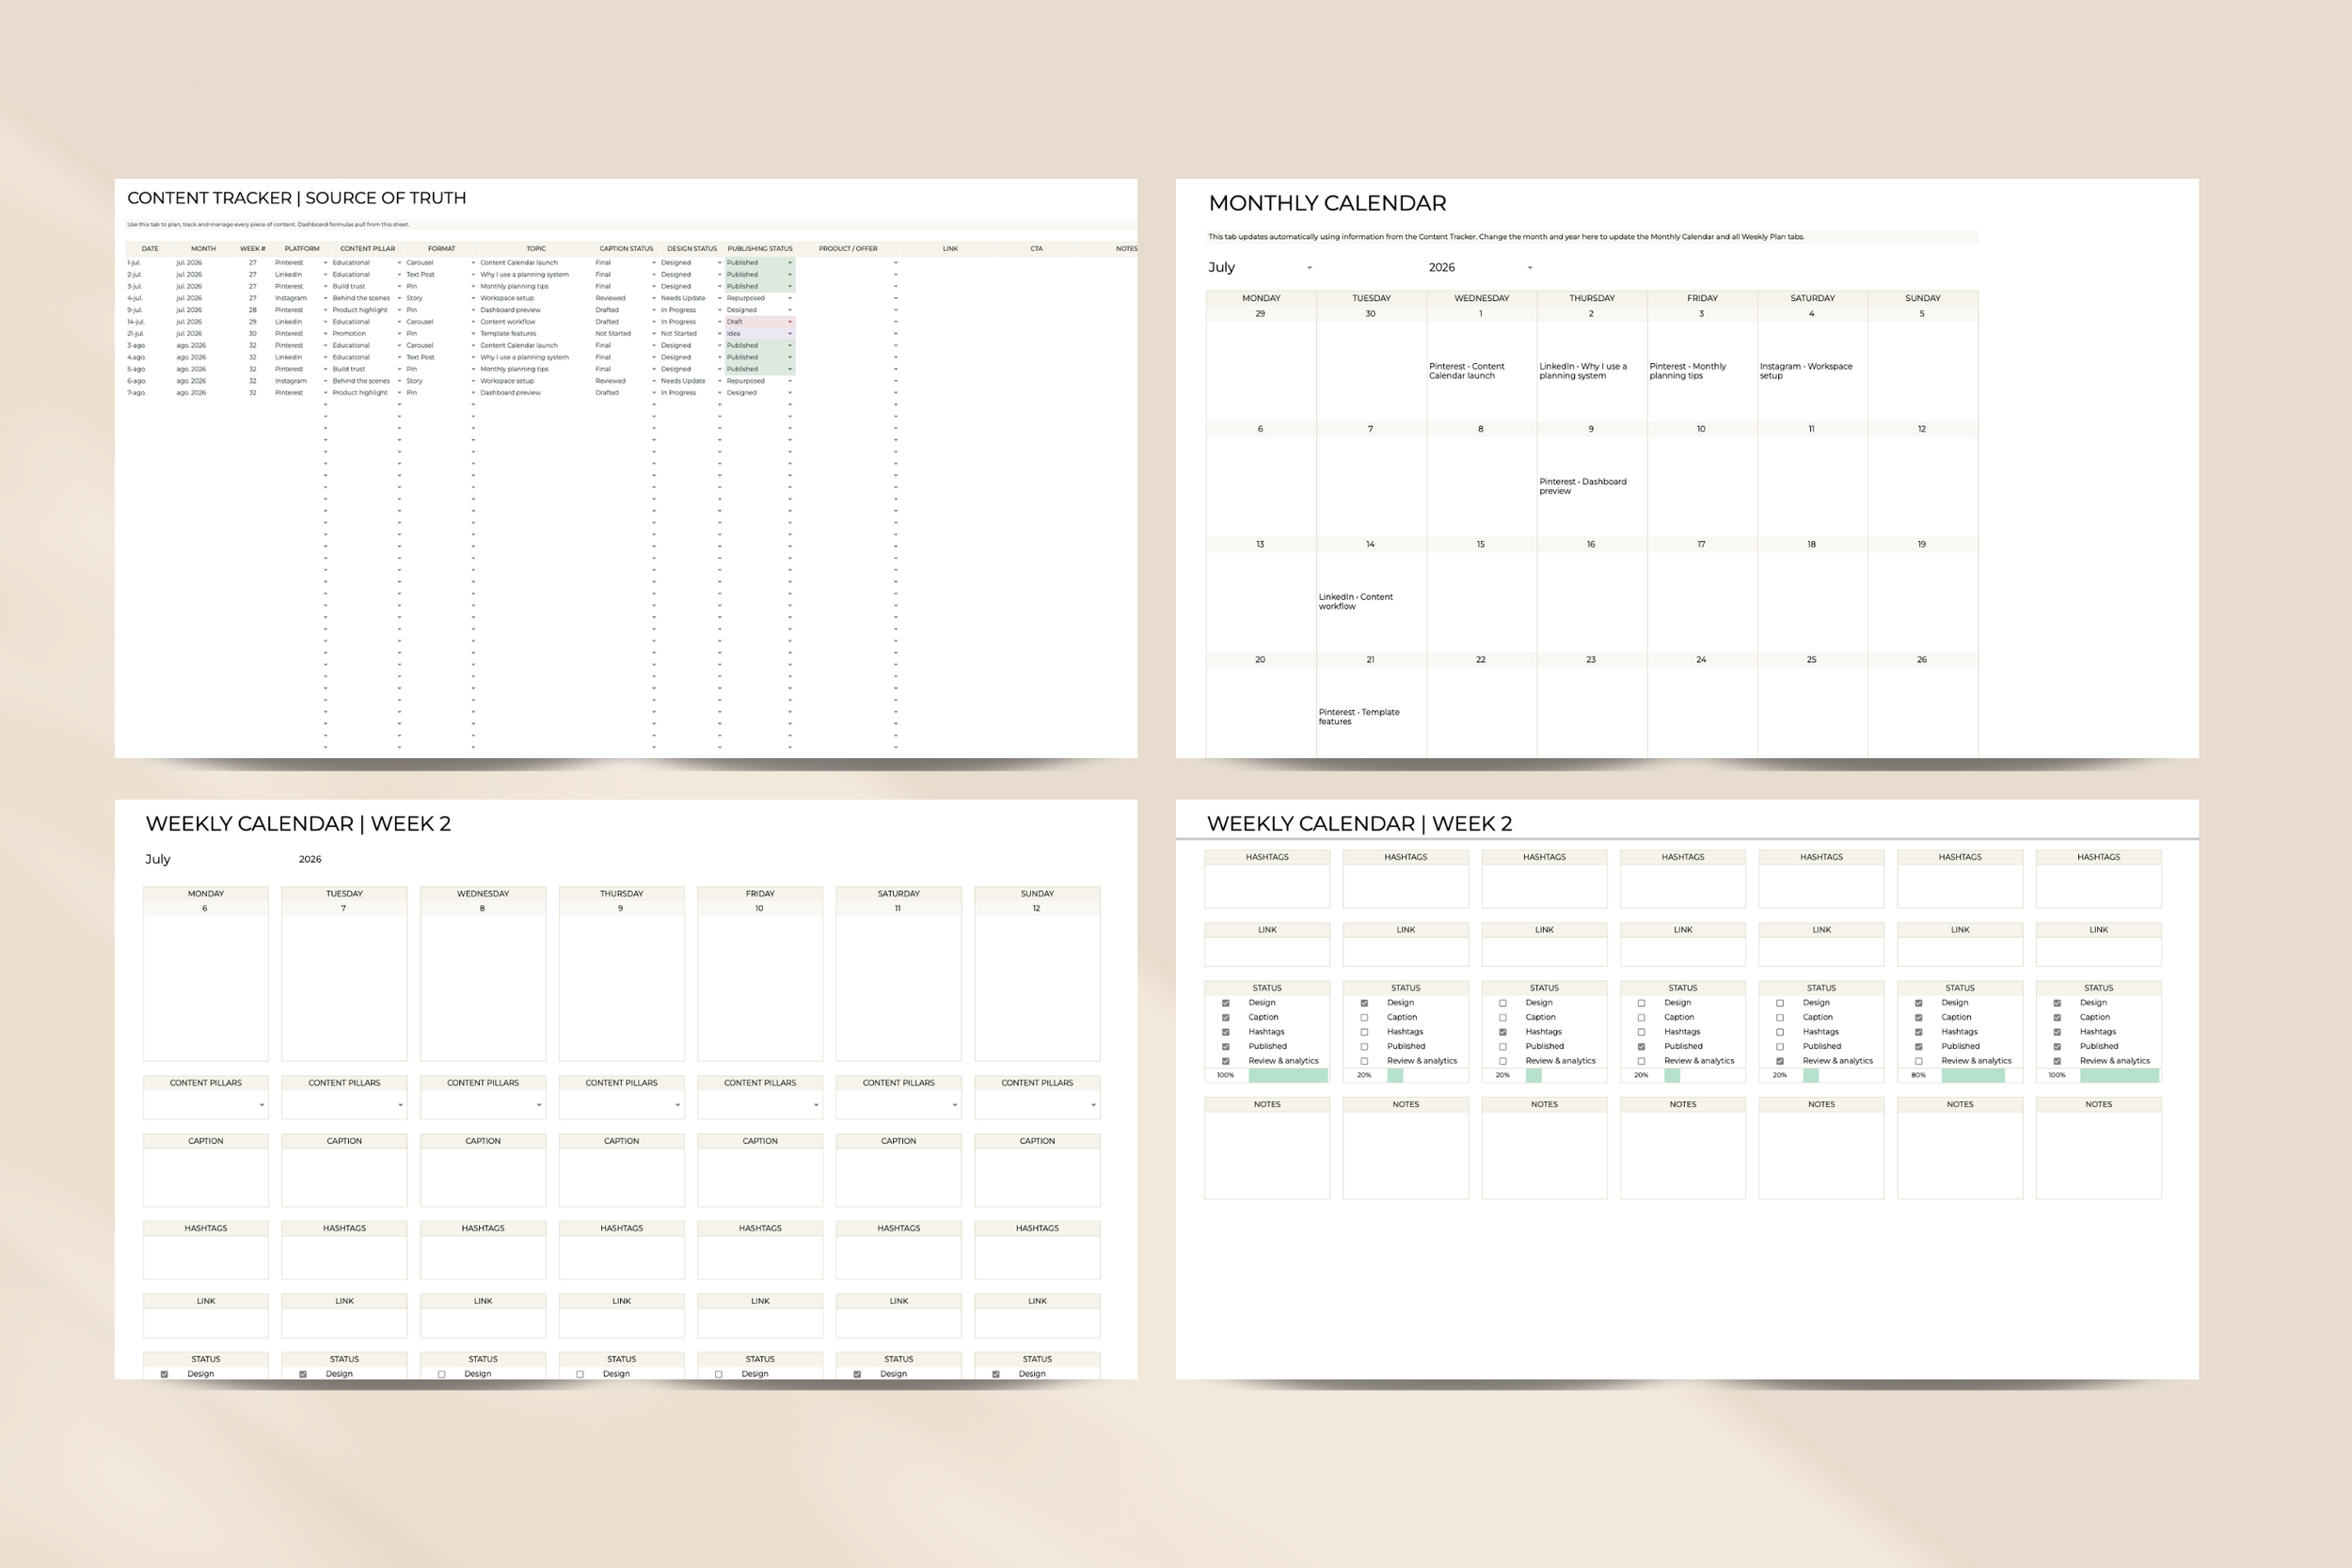Click day 25 in the Monthly Calendar

pyautogui.click(x=1811, y=660)
